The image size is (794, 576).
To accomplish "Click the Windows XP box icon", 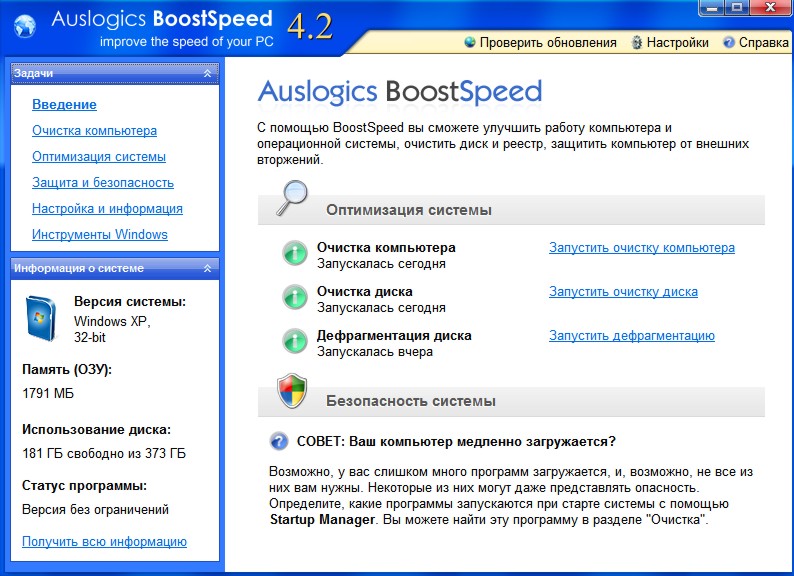I will click(x=41, y=319).
